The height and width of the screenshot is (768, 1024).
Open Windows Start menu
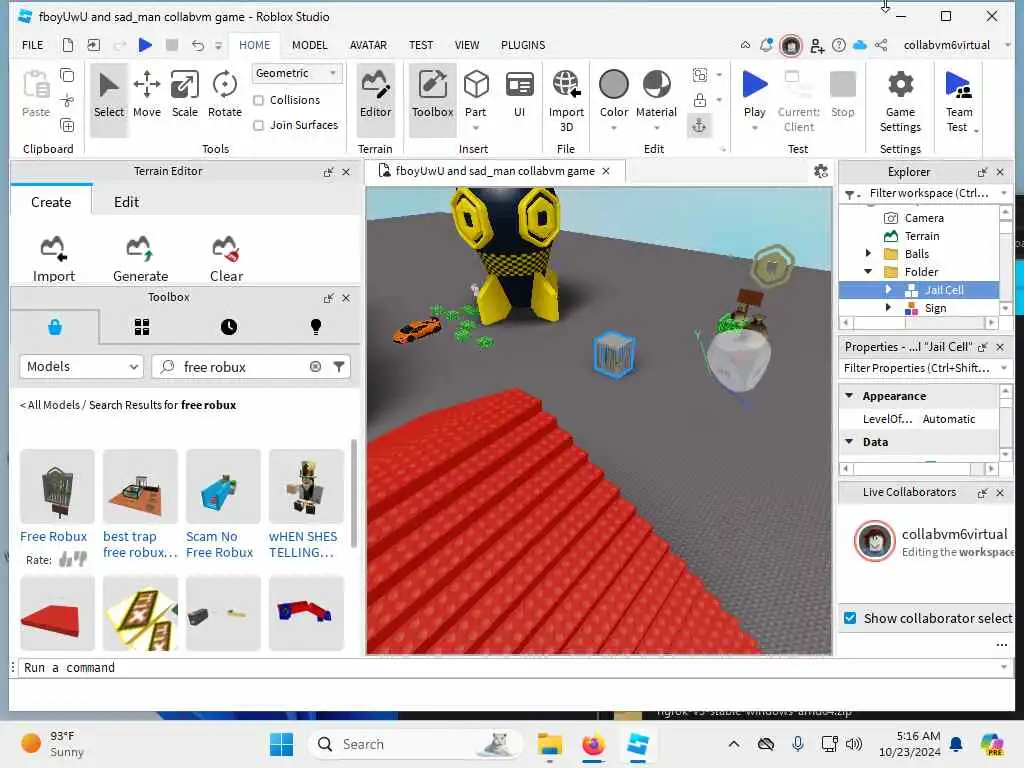[x=281, y=744]
